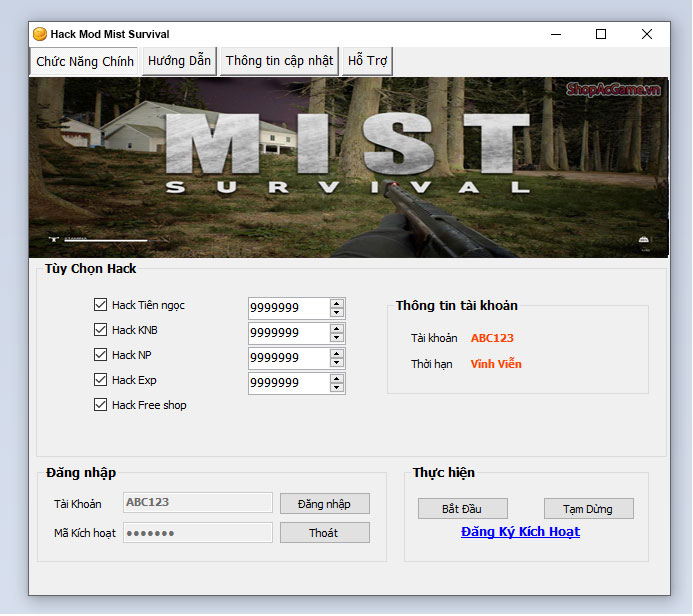
Task: Maximize the Hack Mod Mist Survival window
Action: pos(601,34)
